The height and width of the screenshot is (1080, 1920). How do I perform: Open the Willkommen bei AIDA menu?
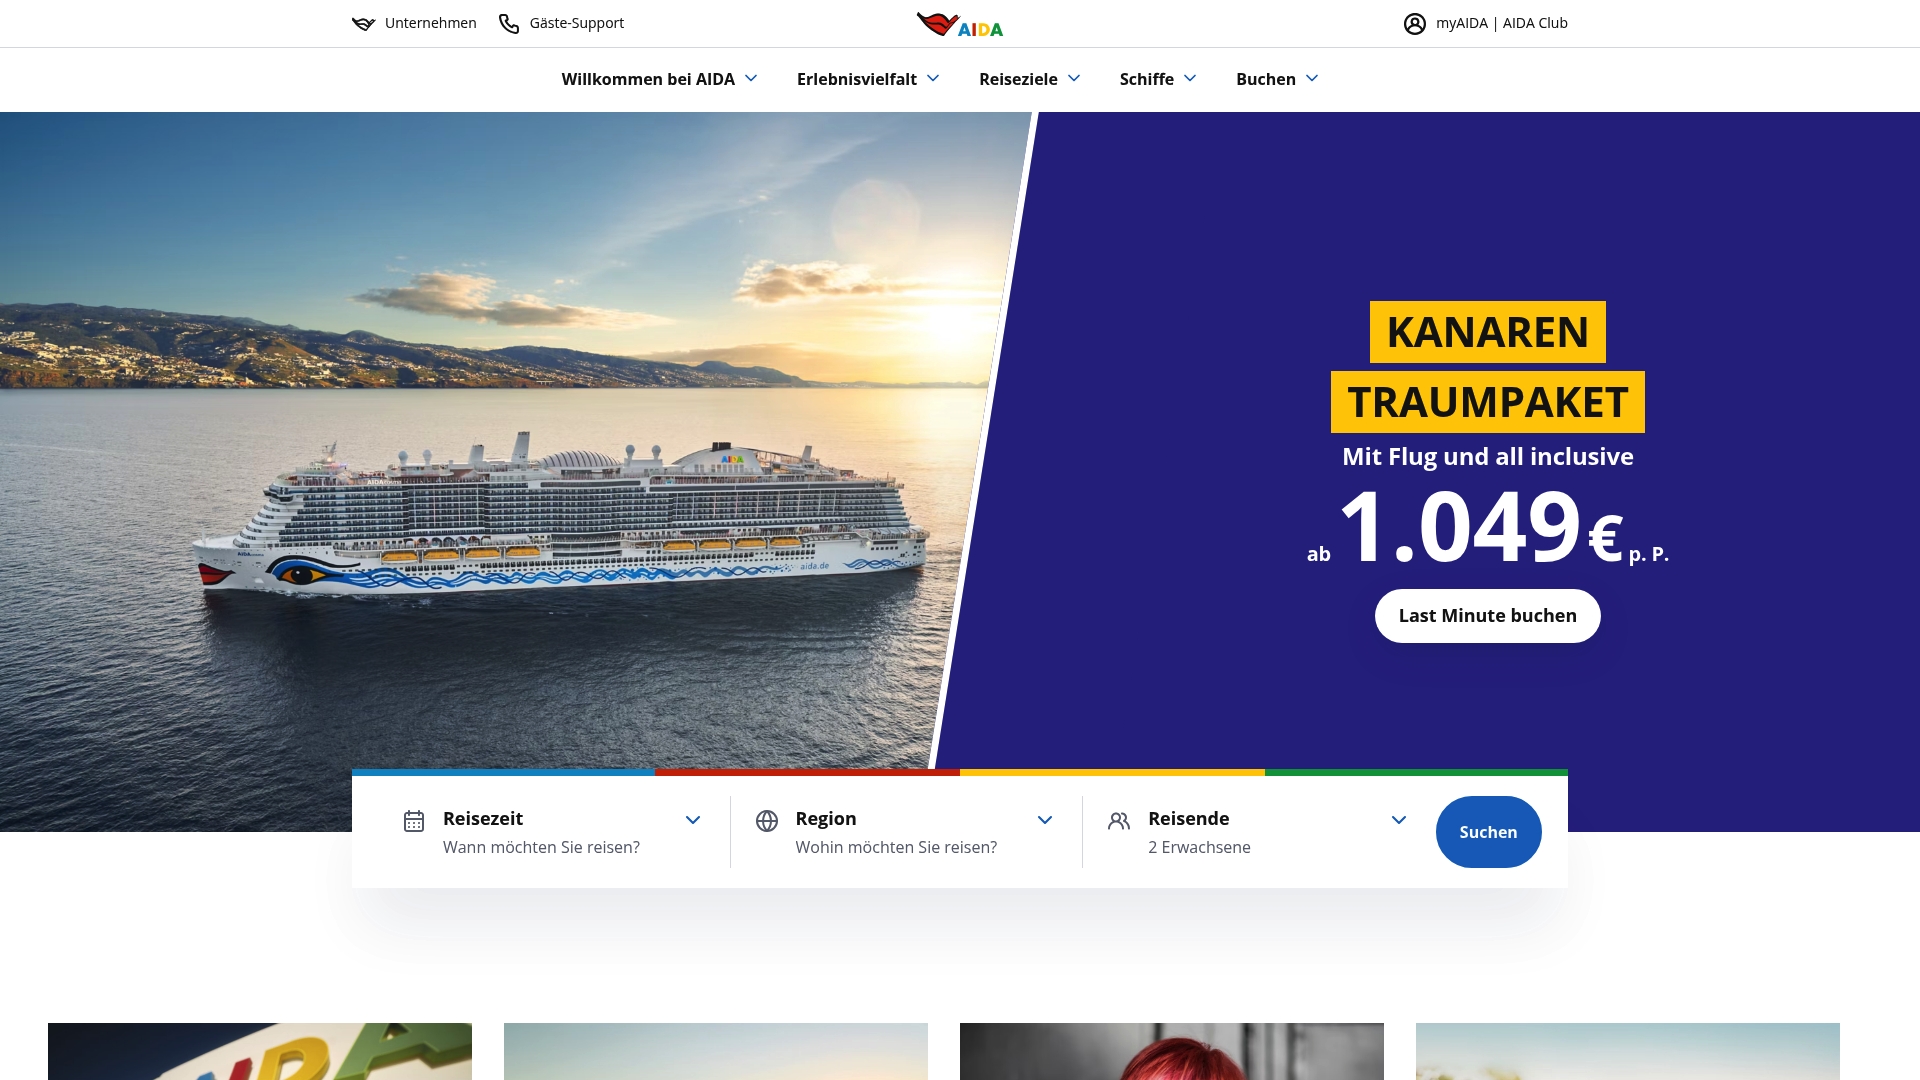tap(659, 79)
